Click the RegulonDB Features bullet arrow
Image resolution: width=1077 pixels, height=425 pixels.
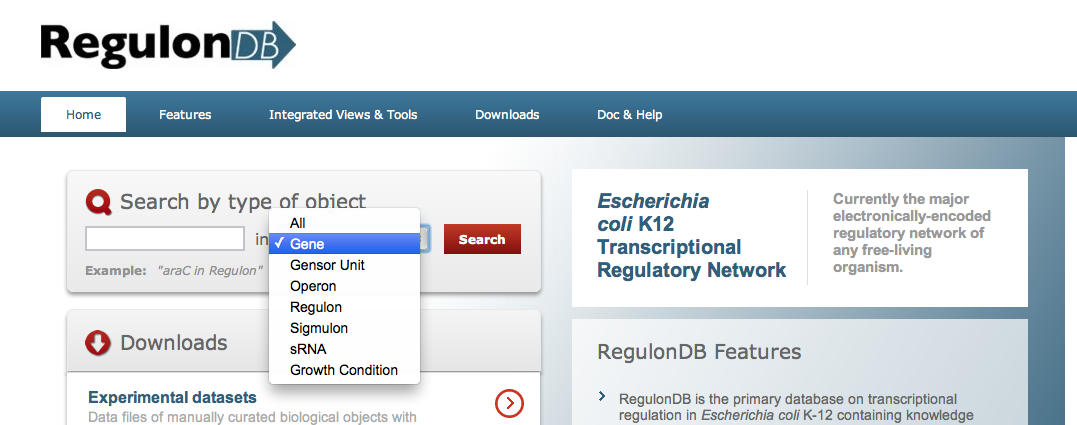pos(602,396)
